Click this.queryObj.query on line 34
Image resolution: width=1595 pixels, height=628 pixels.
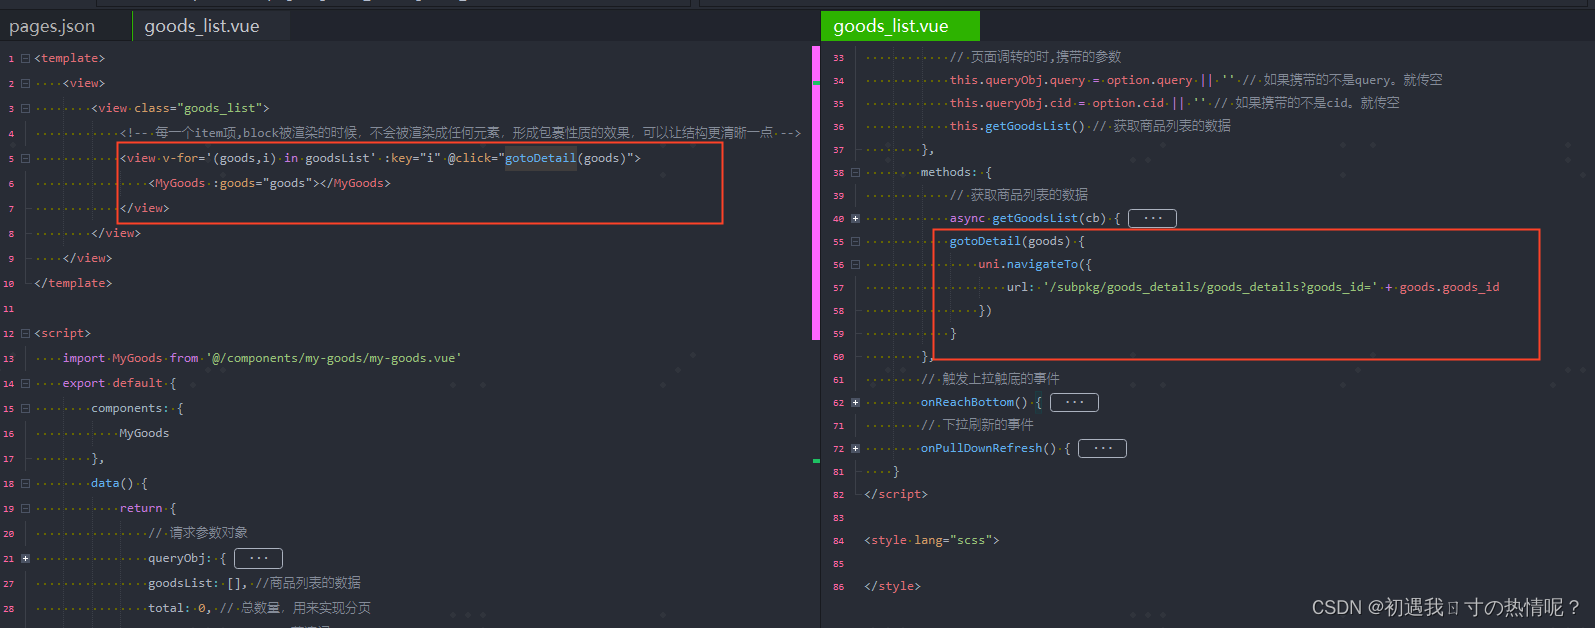click(1017, 80)
